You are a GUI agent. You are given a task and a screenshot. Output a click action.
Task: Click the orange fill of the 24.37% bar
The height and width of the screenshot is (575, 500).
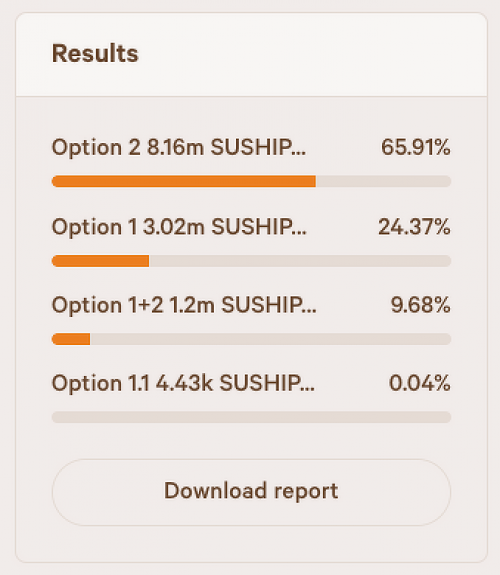click(101, 261)
